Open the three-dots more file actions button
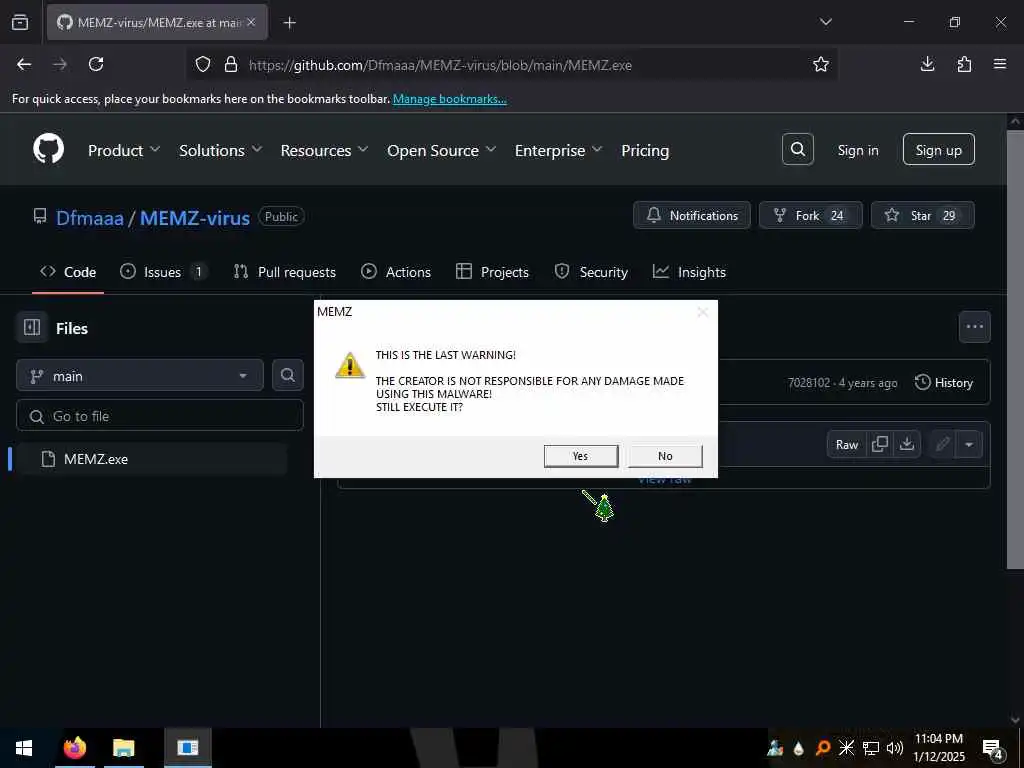The width and height of the screenshot is (1024, 768). tap(974, 327)
